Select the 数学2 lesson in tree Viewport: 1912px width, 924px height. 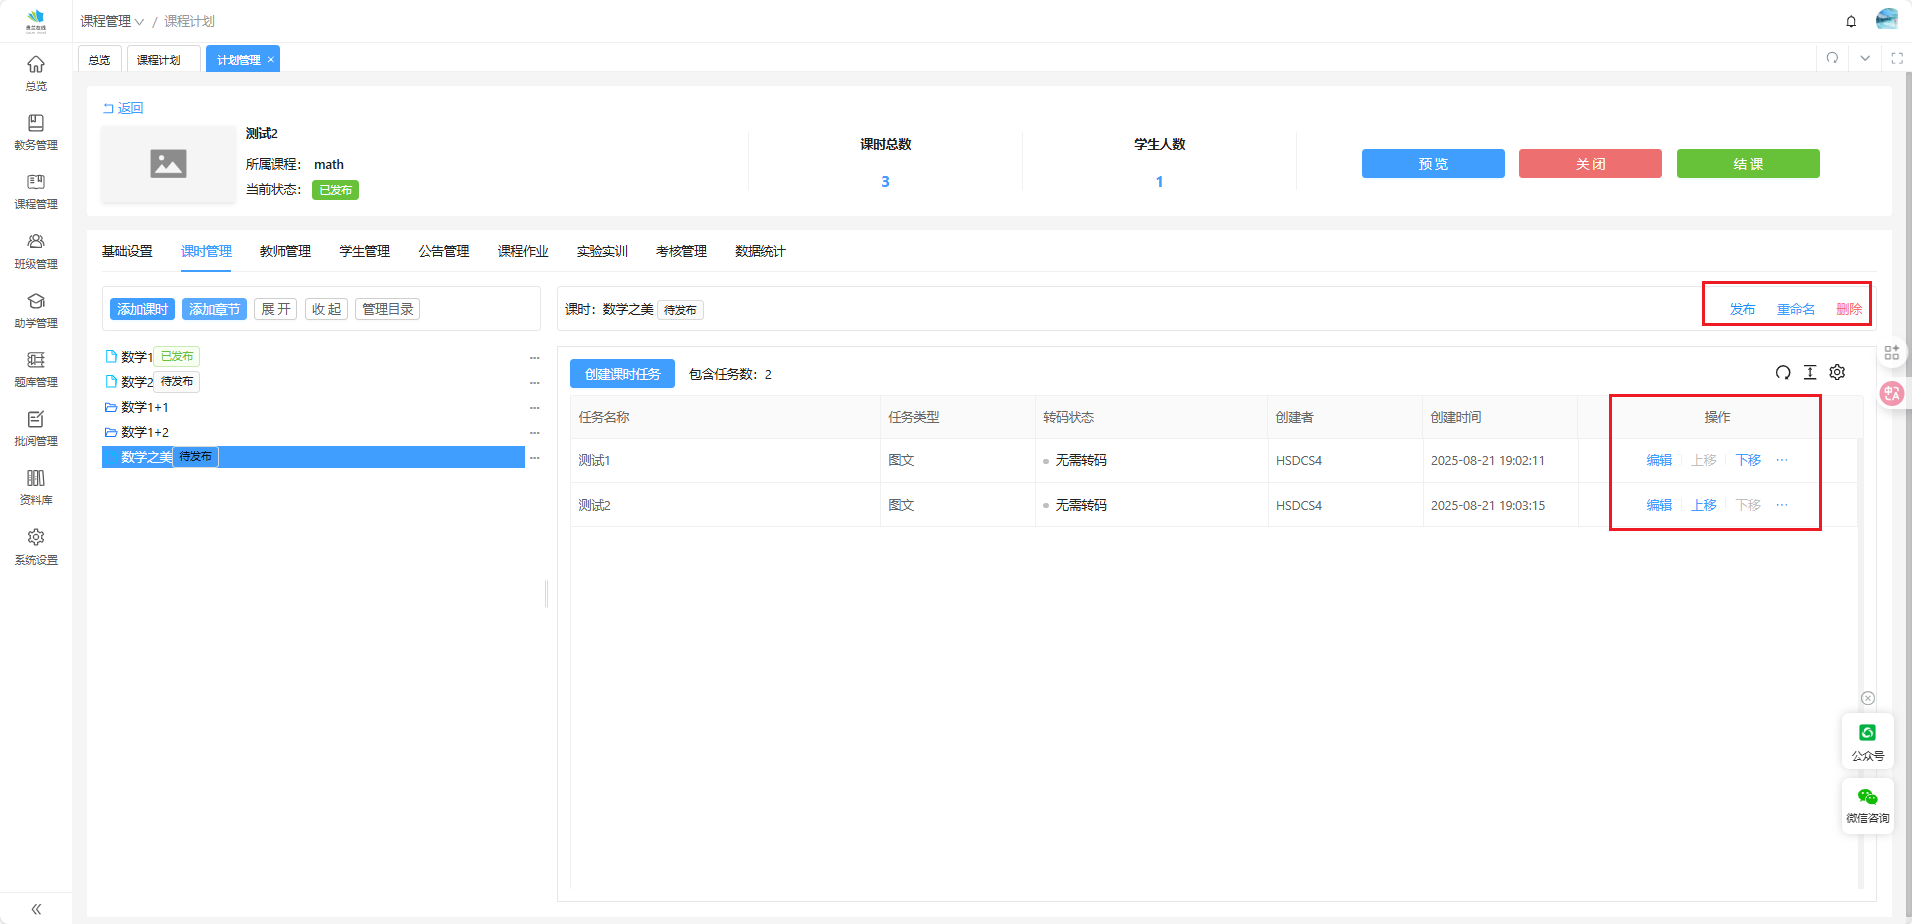pyautogui.click(x=137, y=382)
